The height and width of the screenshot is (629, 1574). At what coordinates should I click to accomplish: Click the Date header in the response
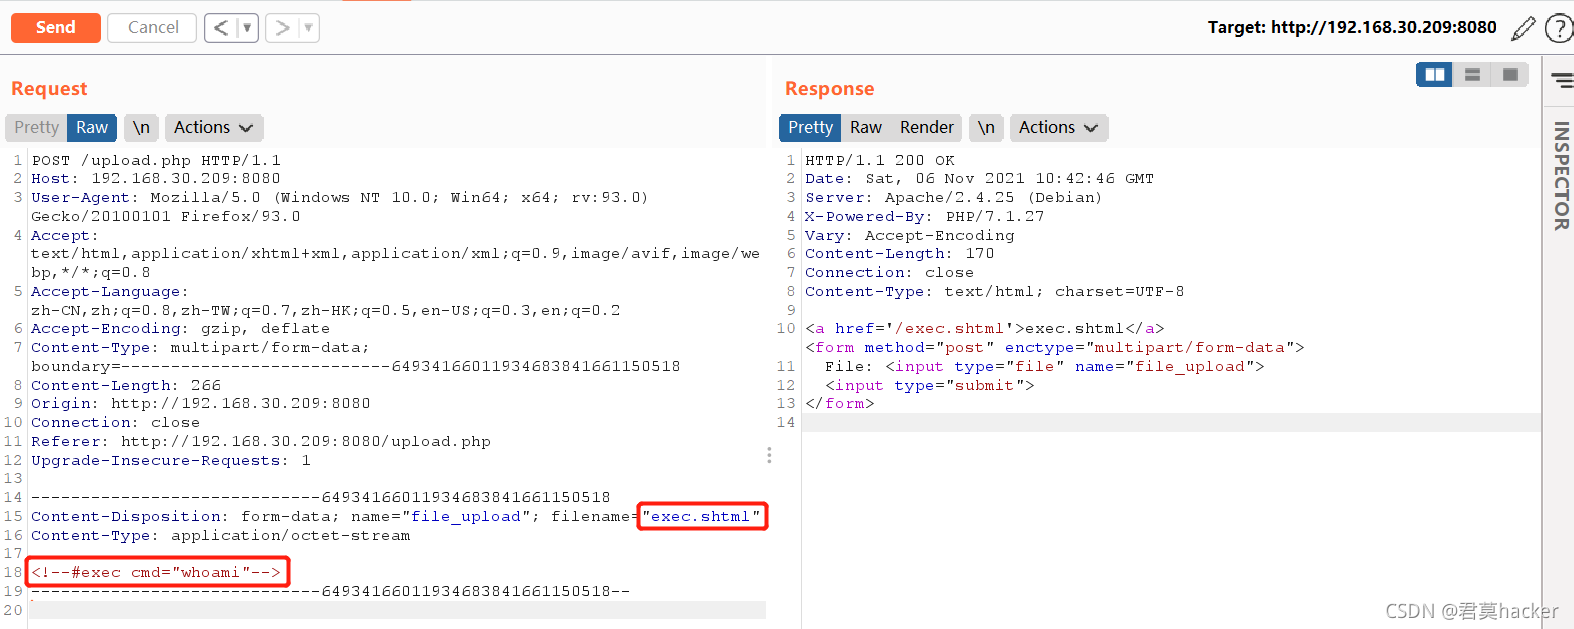point(979,179)
